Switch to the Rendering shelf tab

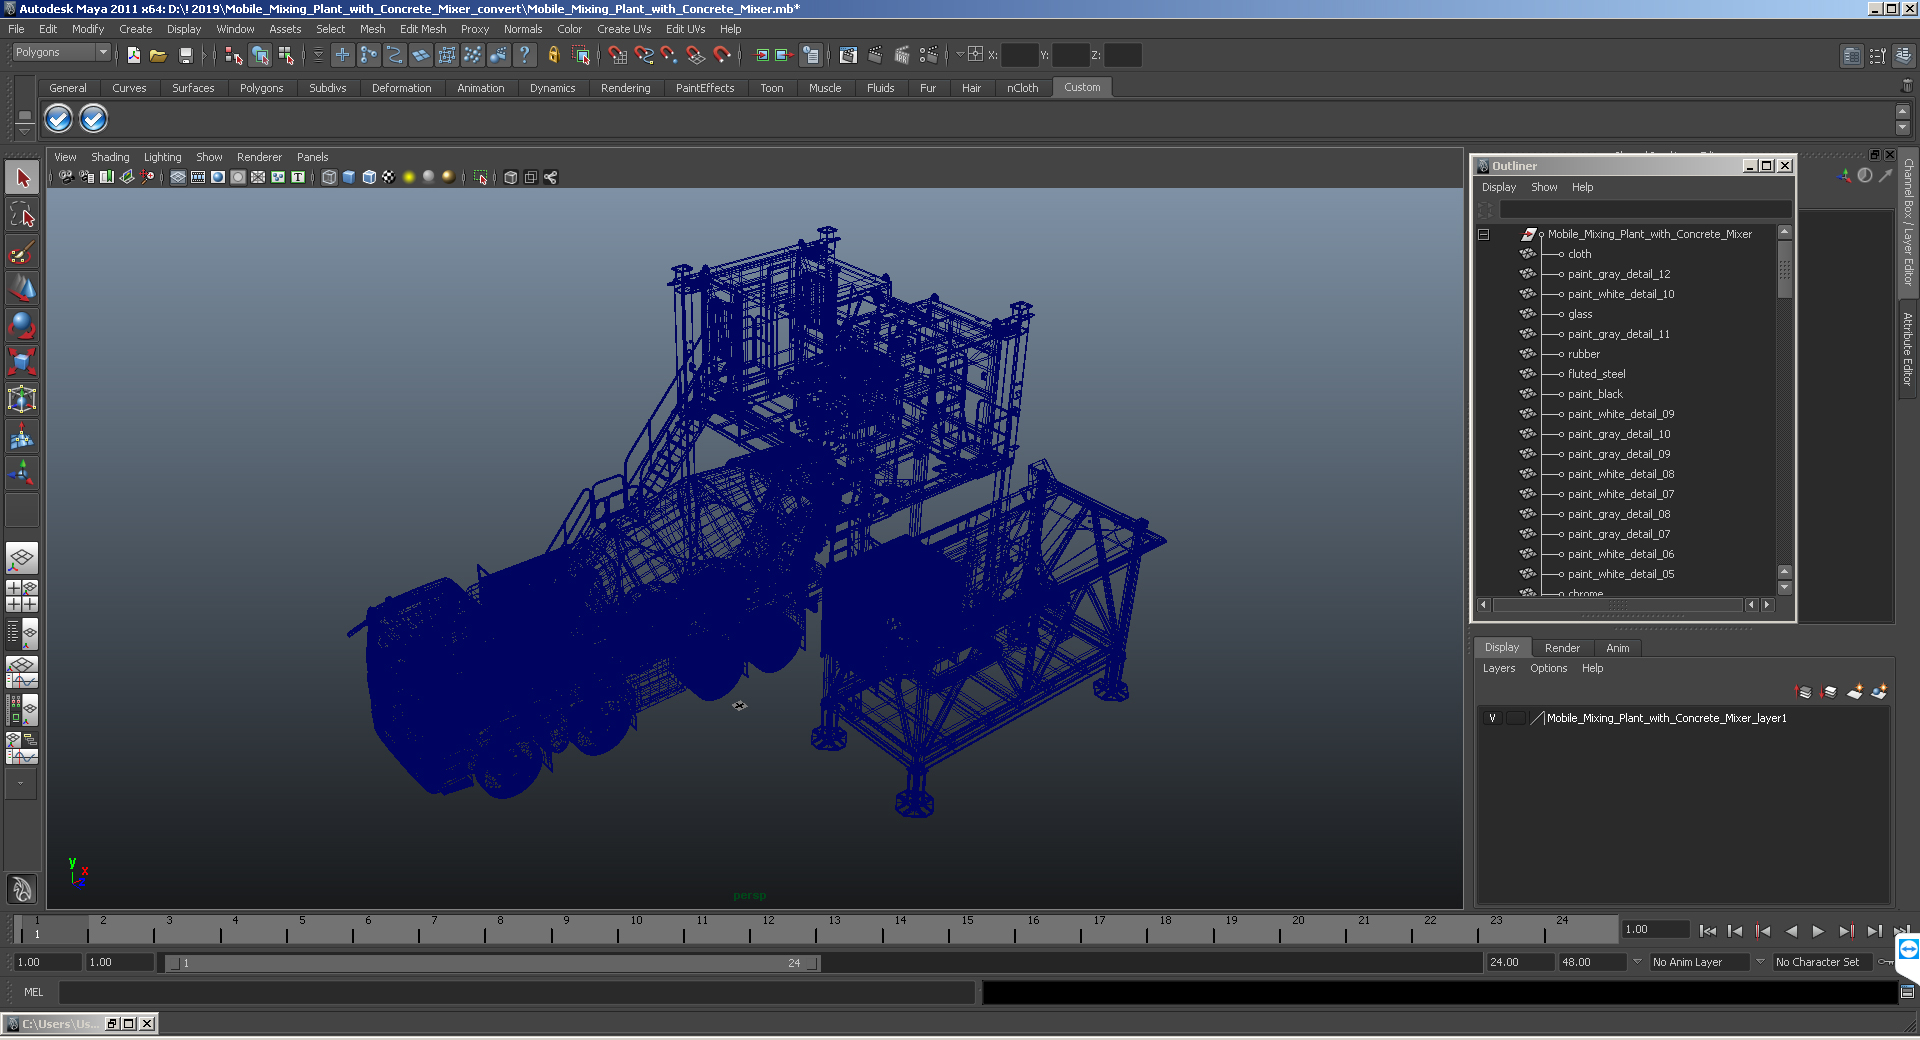[625, 88]
